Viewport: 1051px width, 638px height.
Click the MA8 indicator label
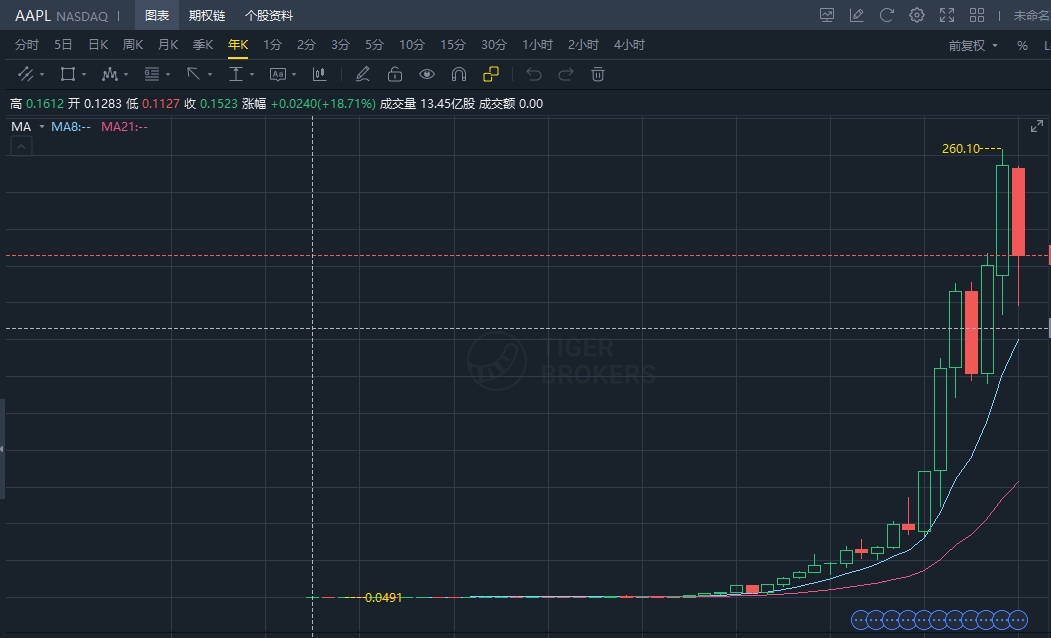click(71, 127)
